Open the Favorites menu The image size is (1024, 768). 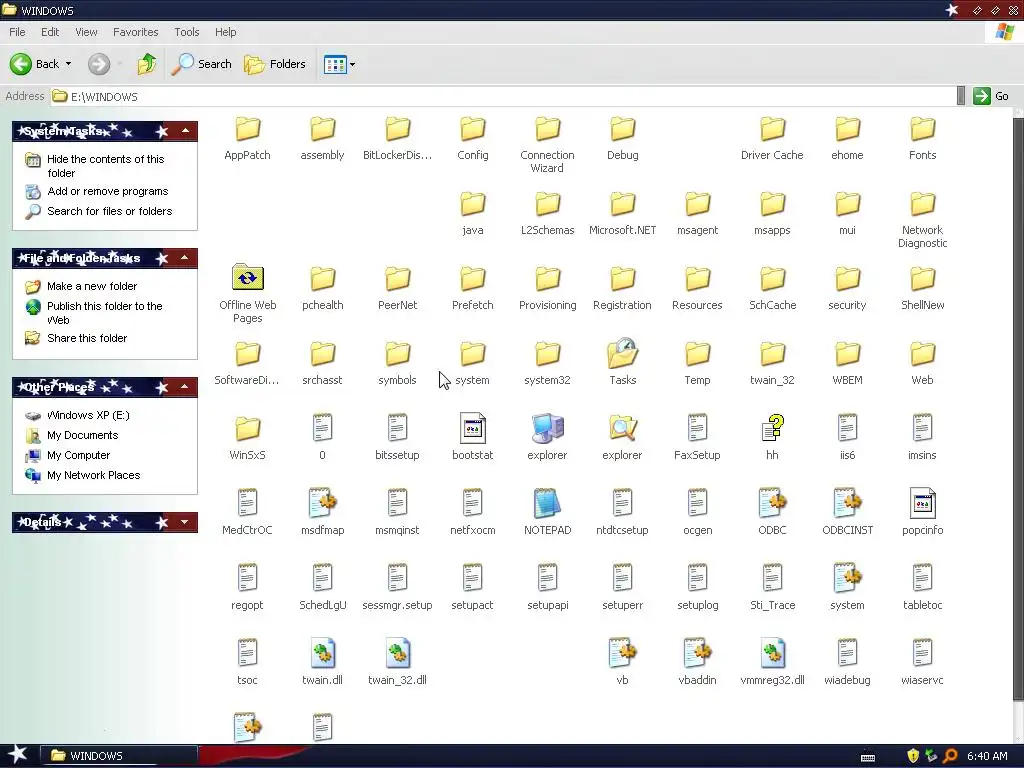135,32
